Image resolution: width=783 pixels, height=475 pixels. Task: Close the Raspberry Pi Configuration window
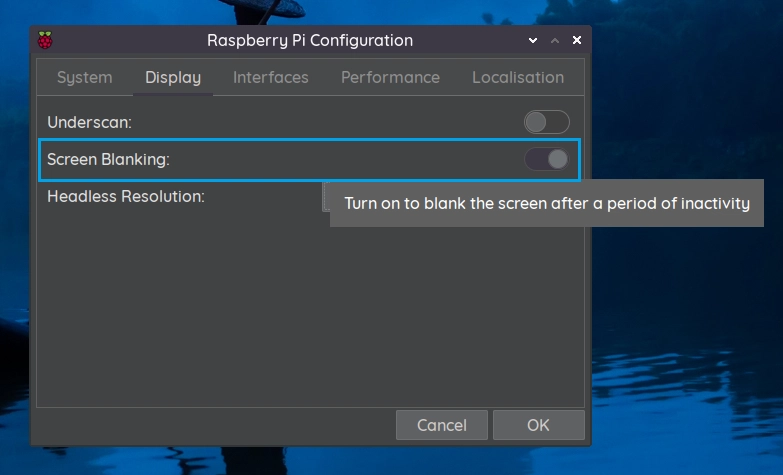pos(577,40)
